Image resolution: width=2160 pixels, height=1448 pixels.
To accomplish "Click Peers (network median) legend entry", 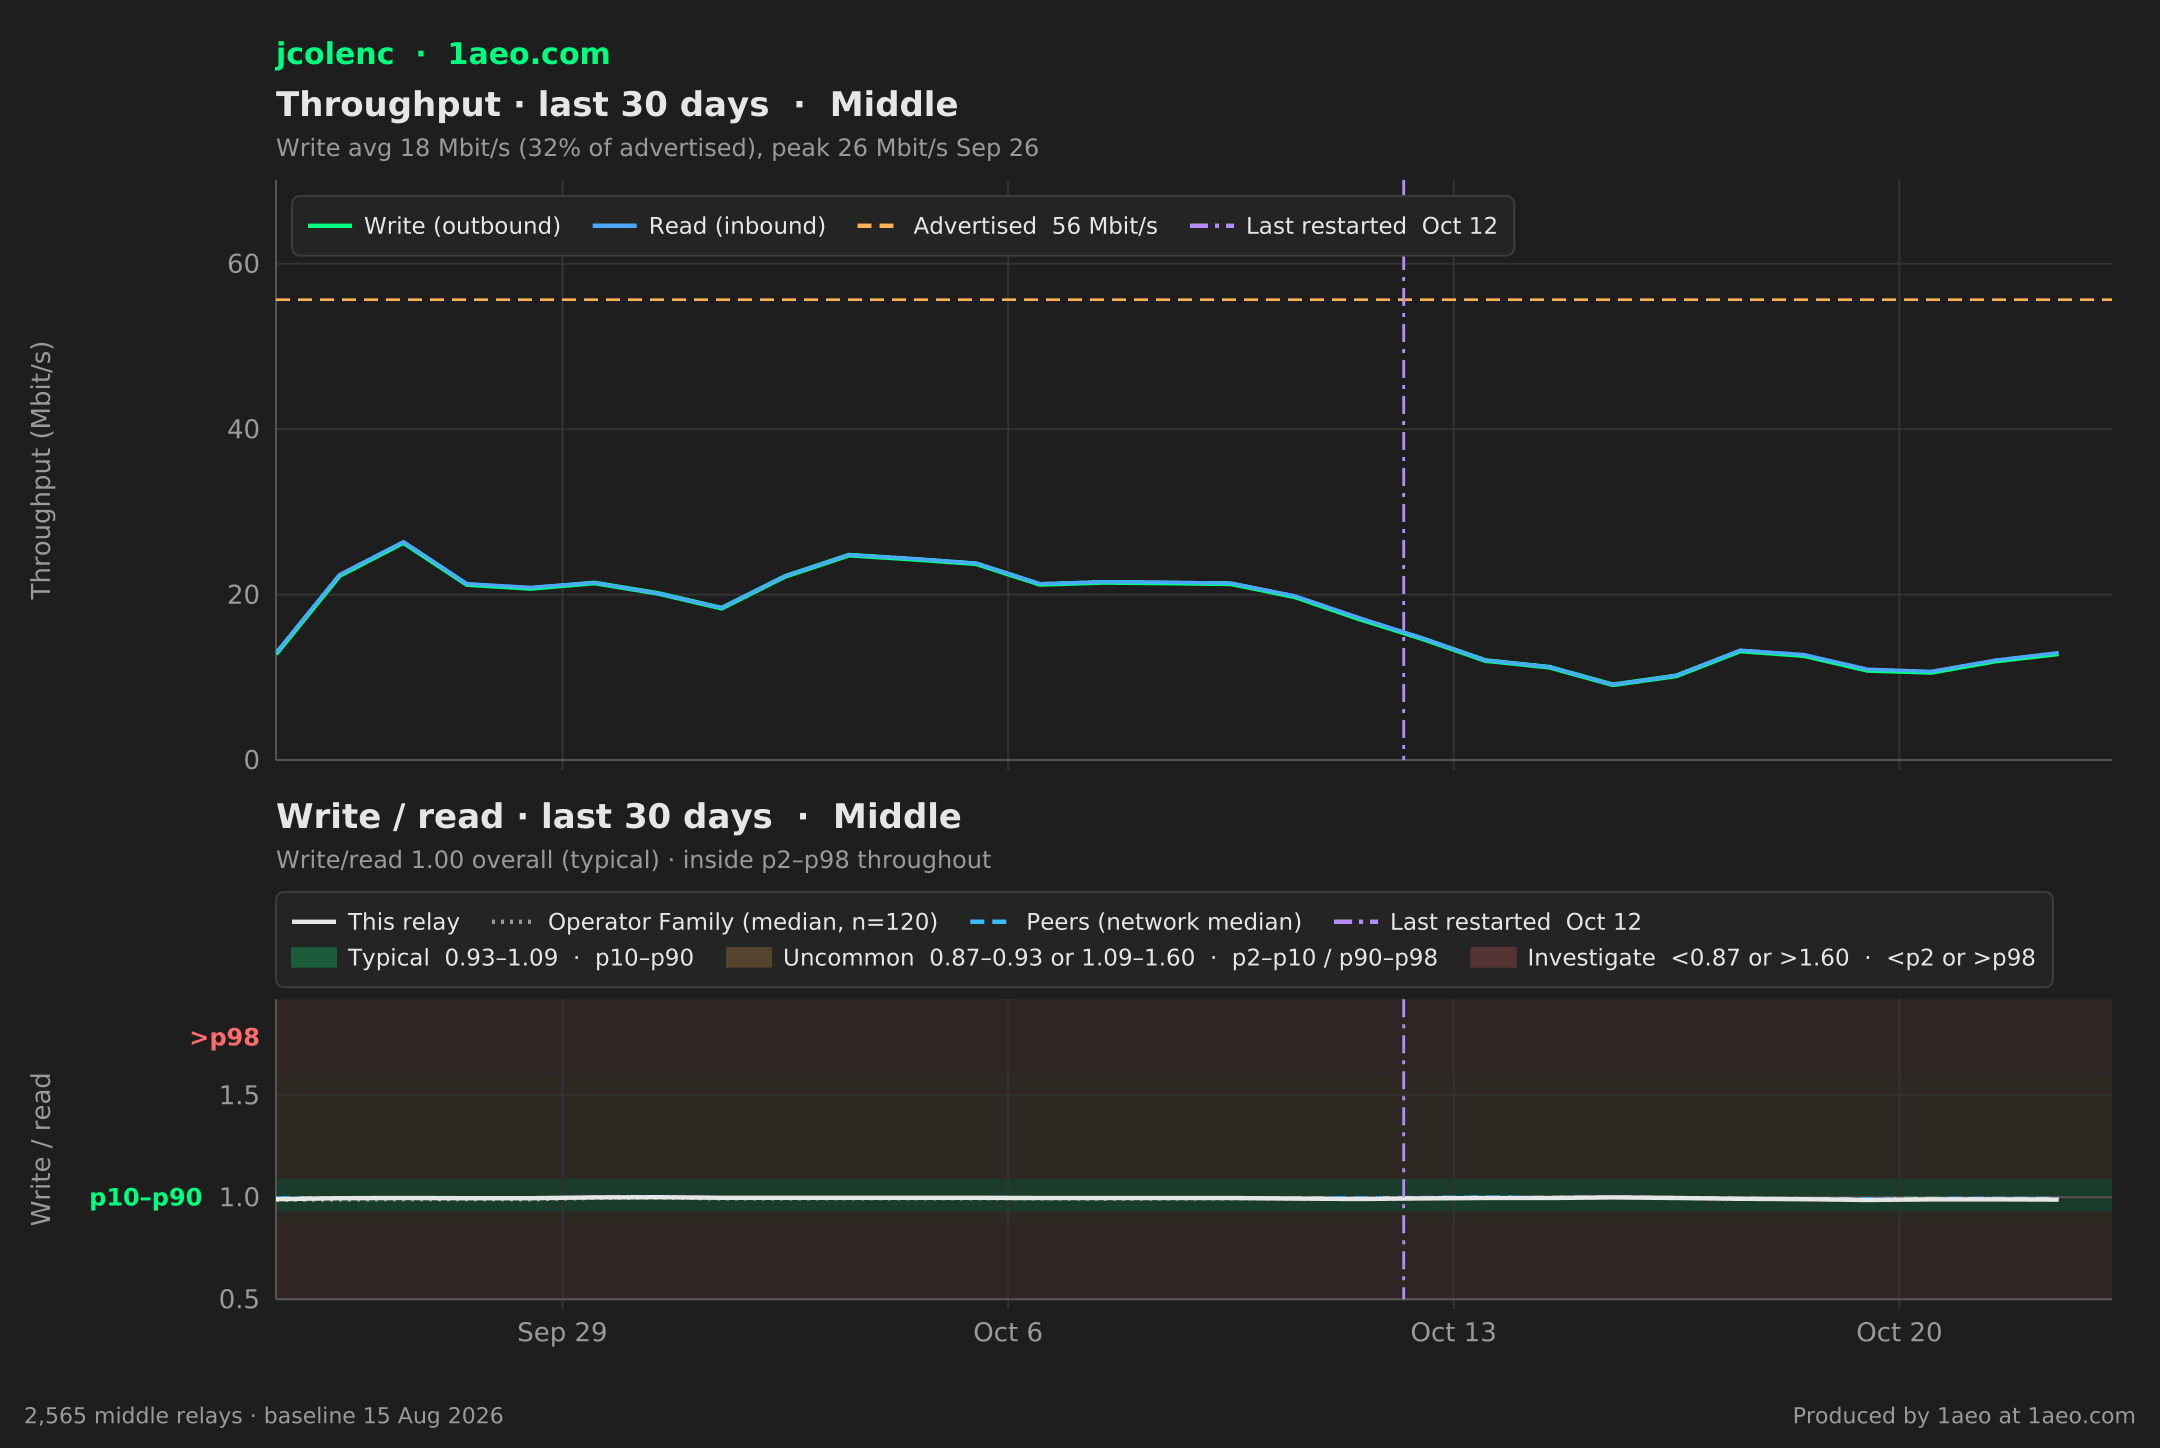I will (1136, 922).
